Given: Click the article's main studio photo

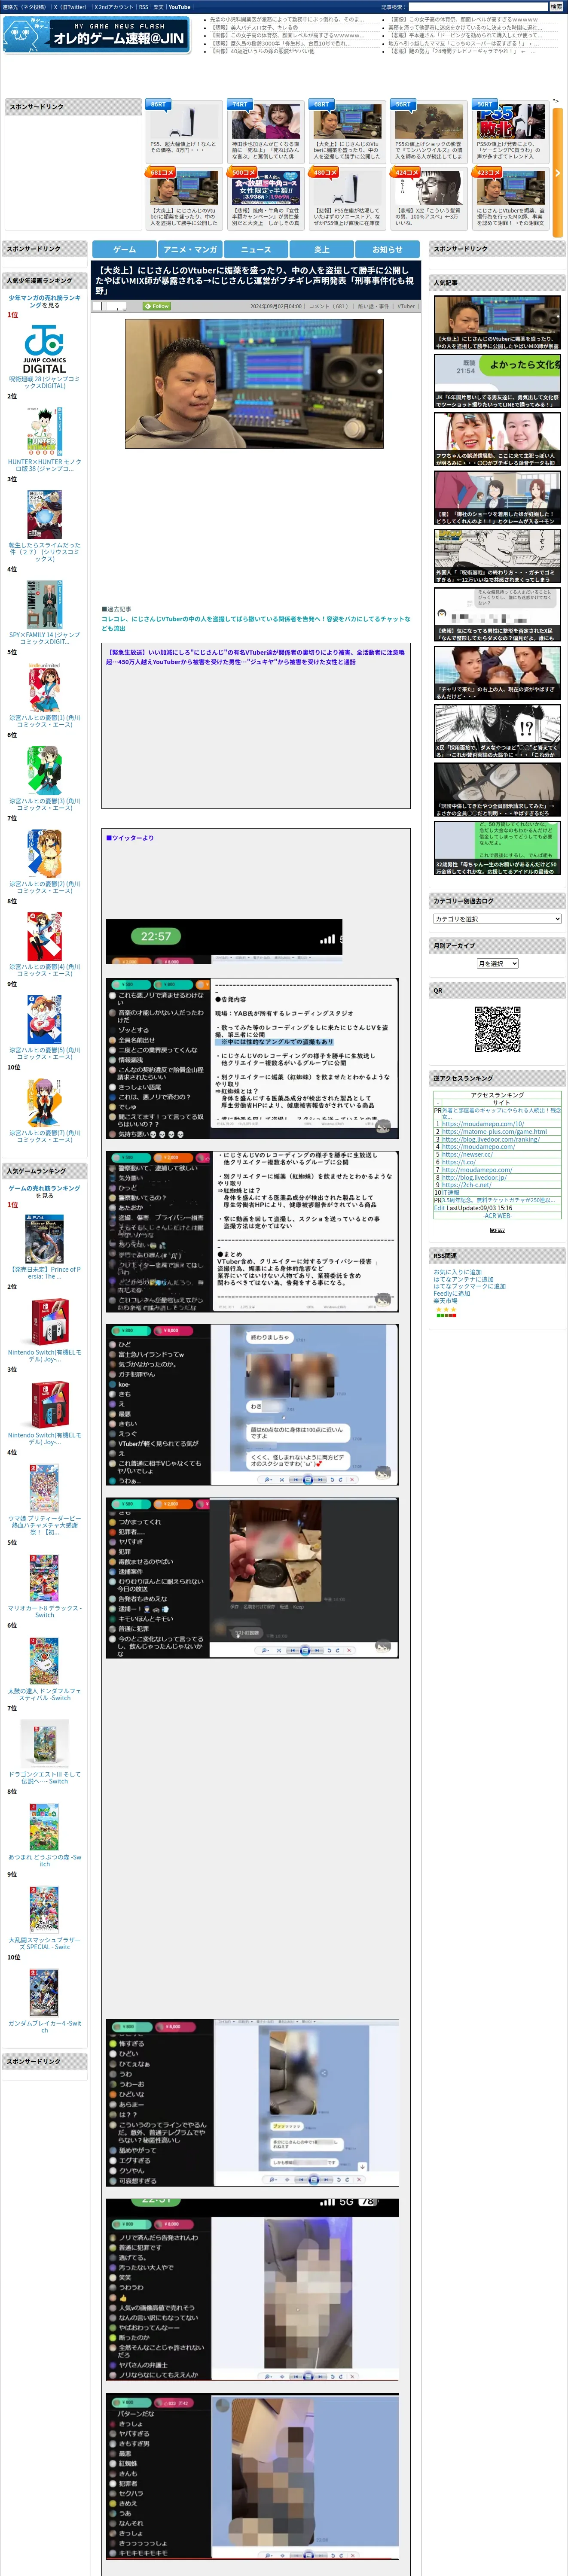Looking at the screenshot, I should (254, 383).
